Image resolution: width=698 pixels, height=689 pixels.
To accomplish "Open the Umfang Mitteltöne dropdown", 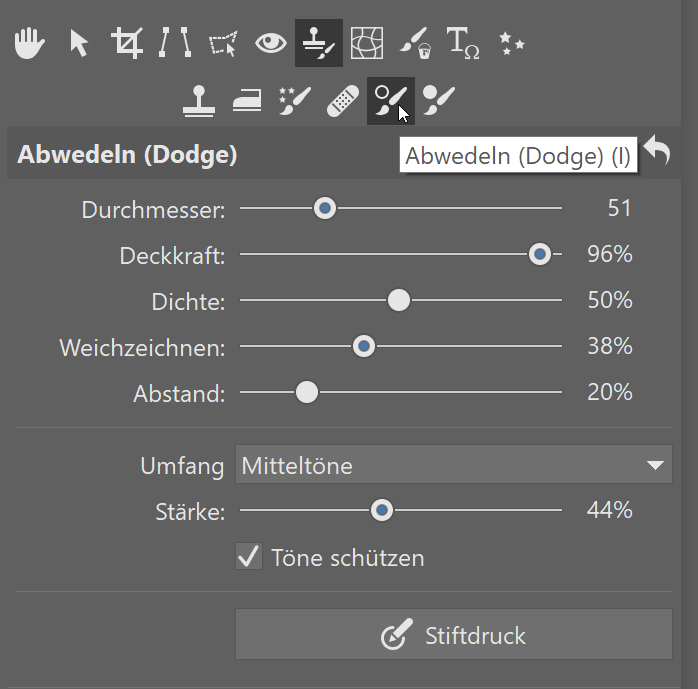I will (x=454, y=464).
